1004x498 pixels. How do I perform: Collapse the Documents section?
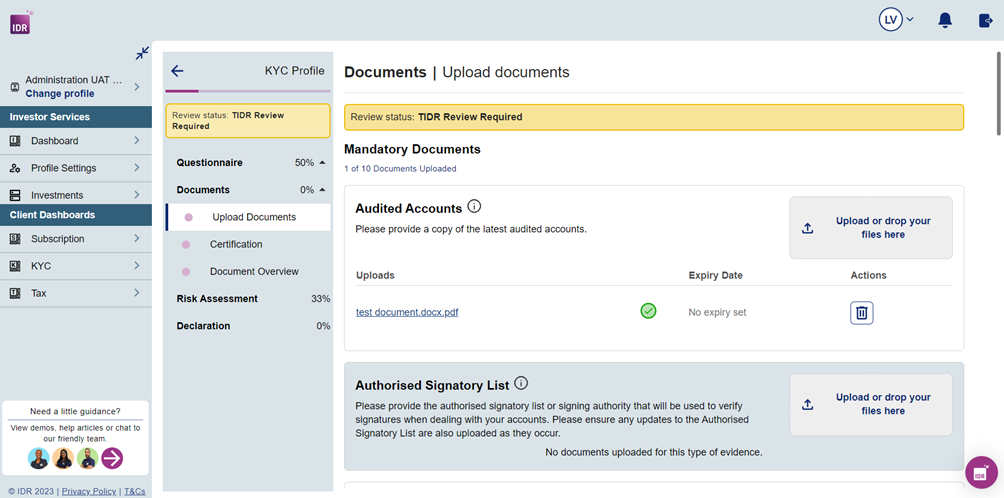(322, 190)
